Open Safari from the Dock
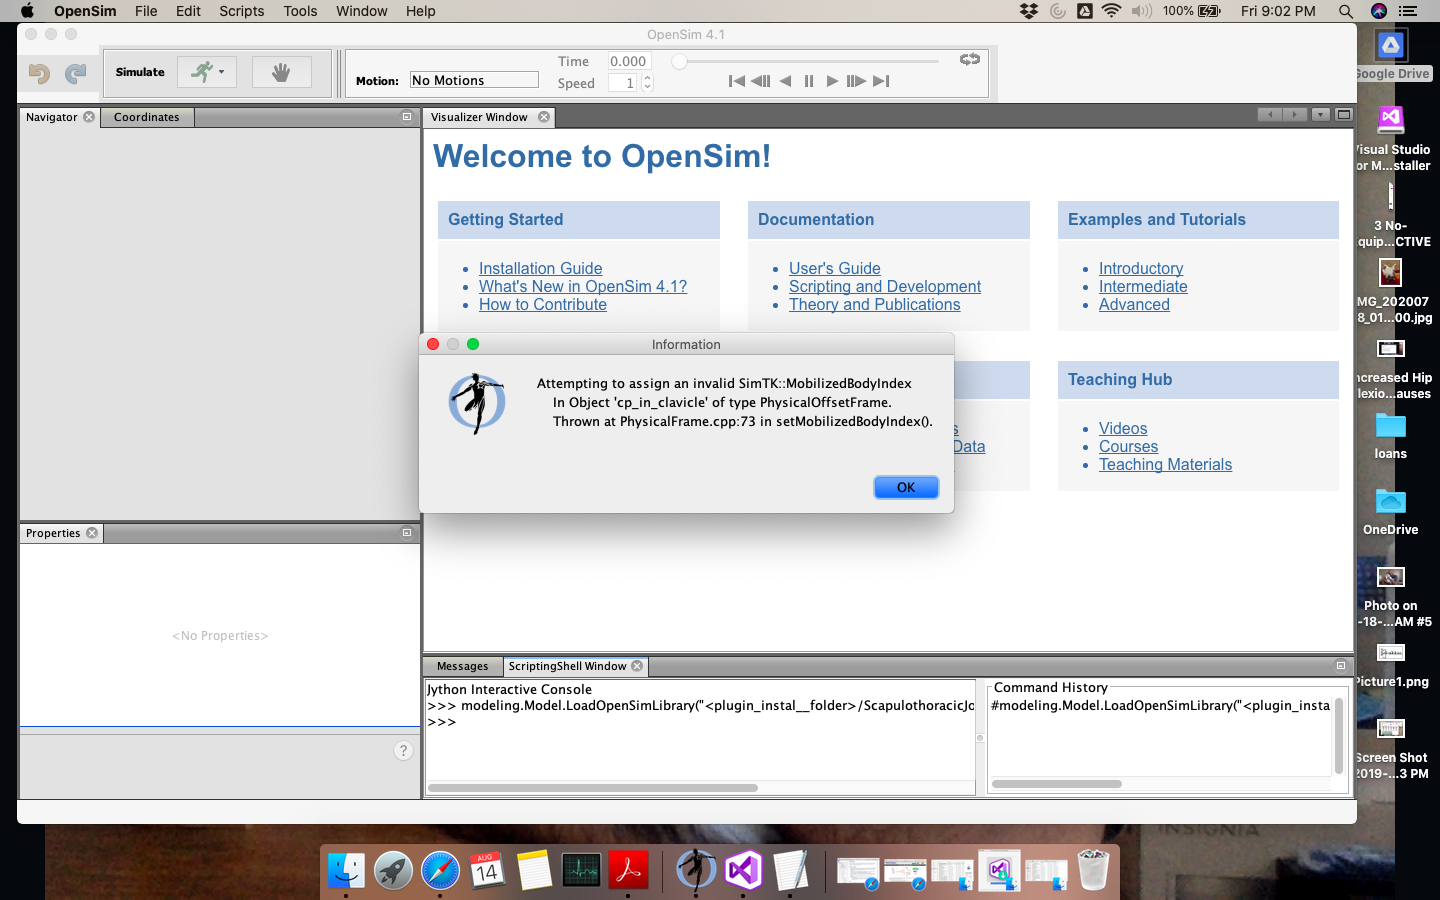The width and height of the screenshot is (1440, 900). pyautogui.click(x=440, y=871)
